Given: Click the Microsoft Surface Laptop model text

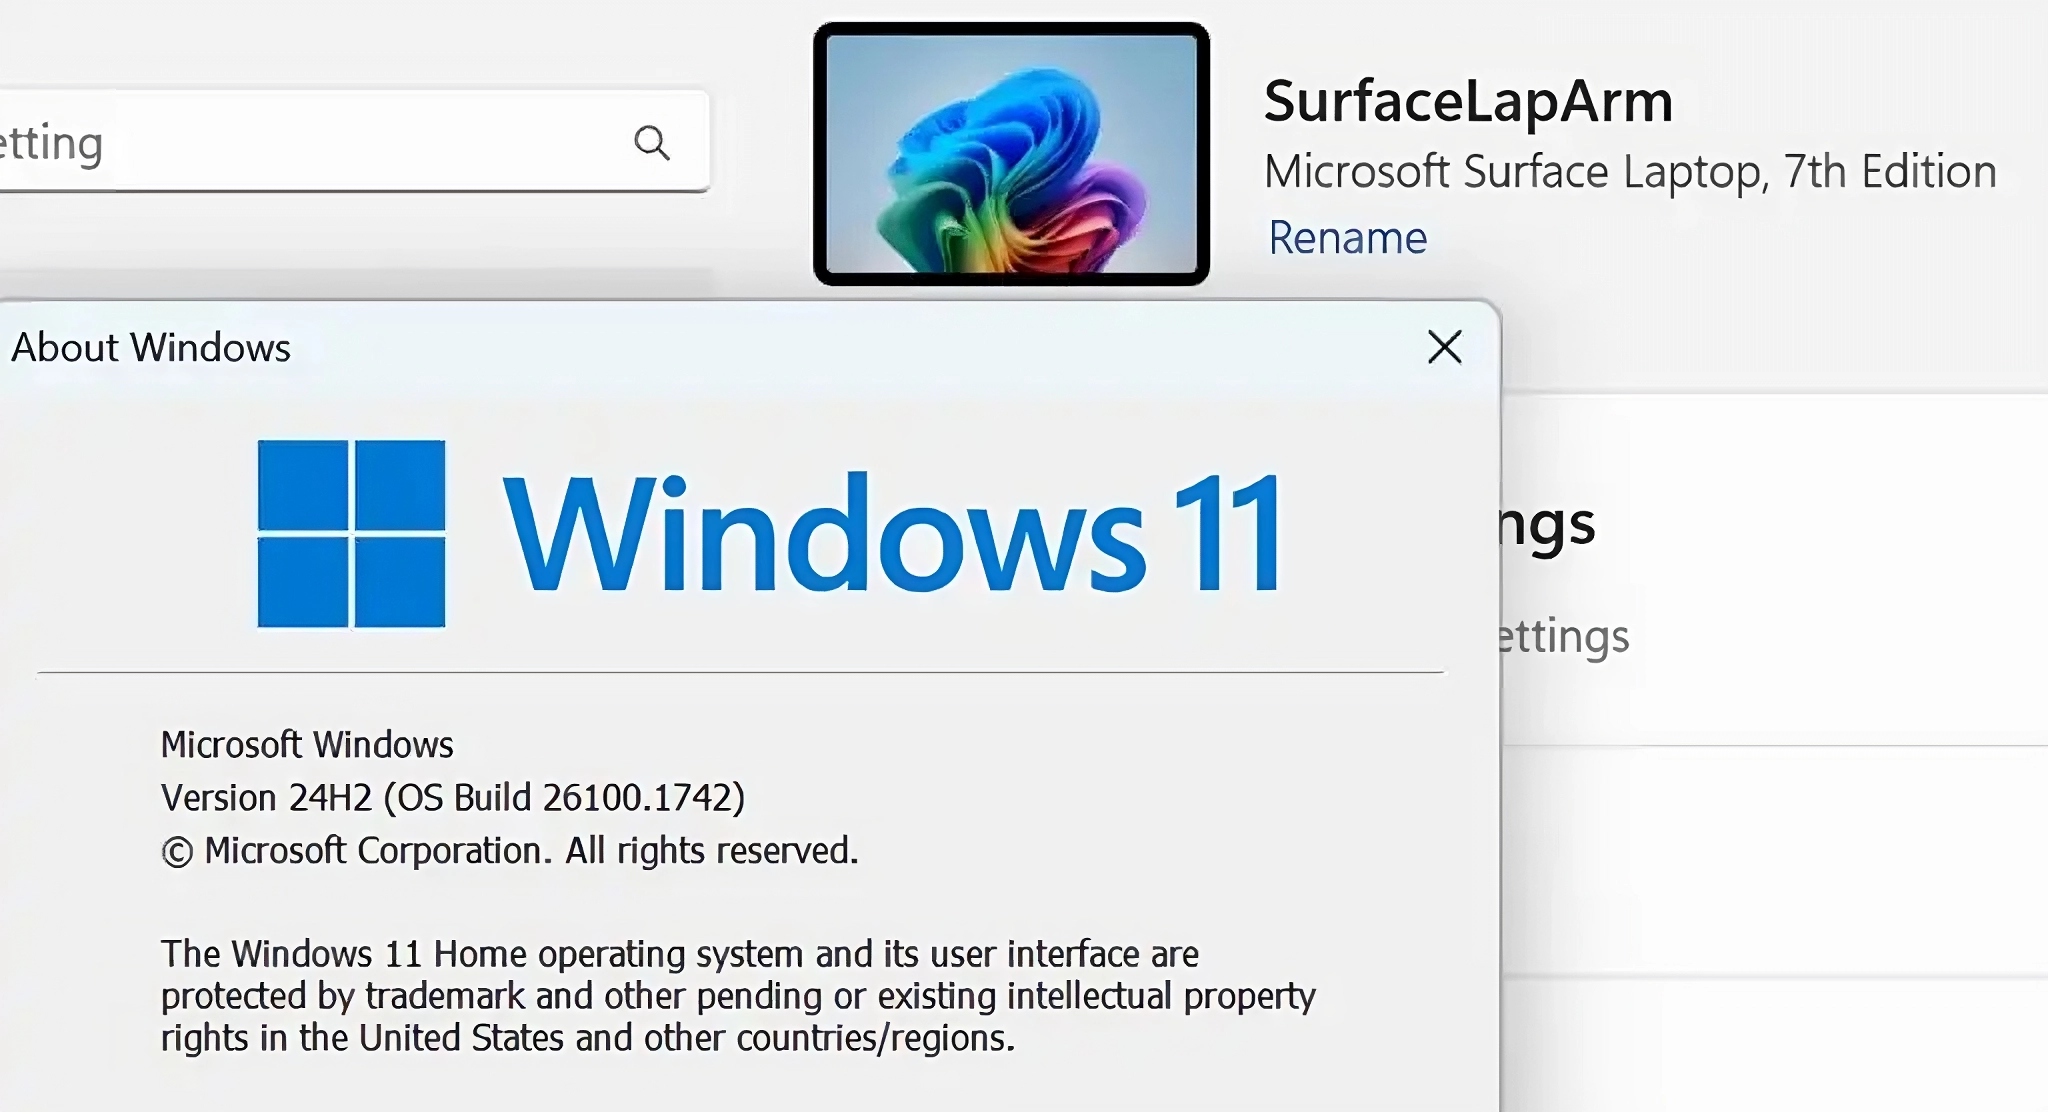Looking at the screenshot, I should tap(1630, 172).
